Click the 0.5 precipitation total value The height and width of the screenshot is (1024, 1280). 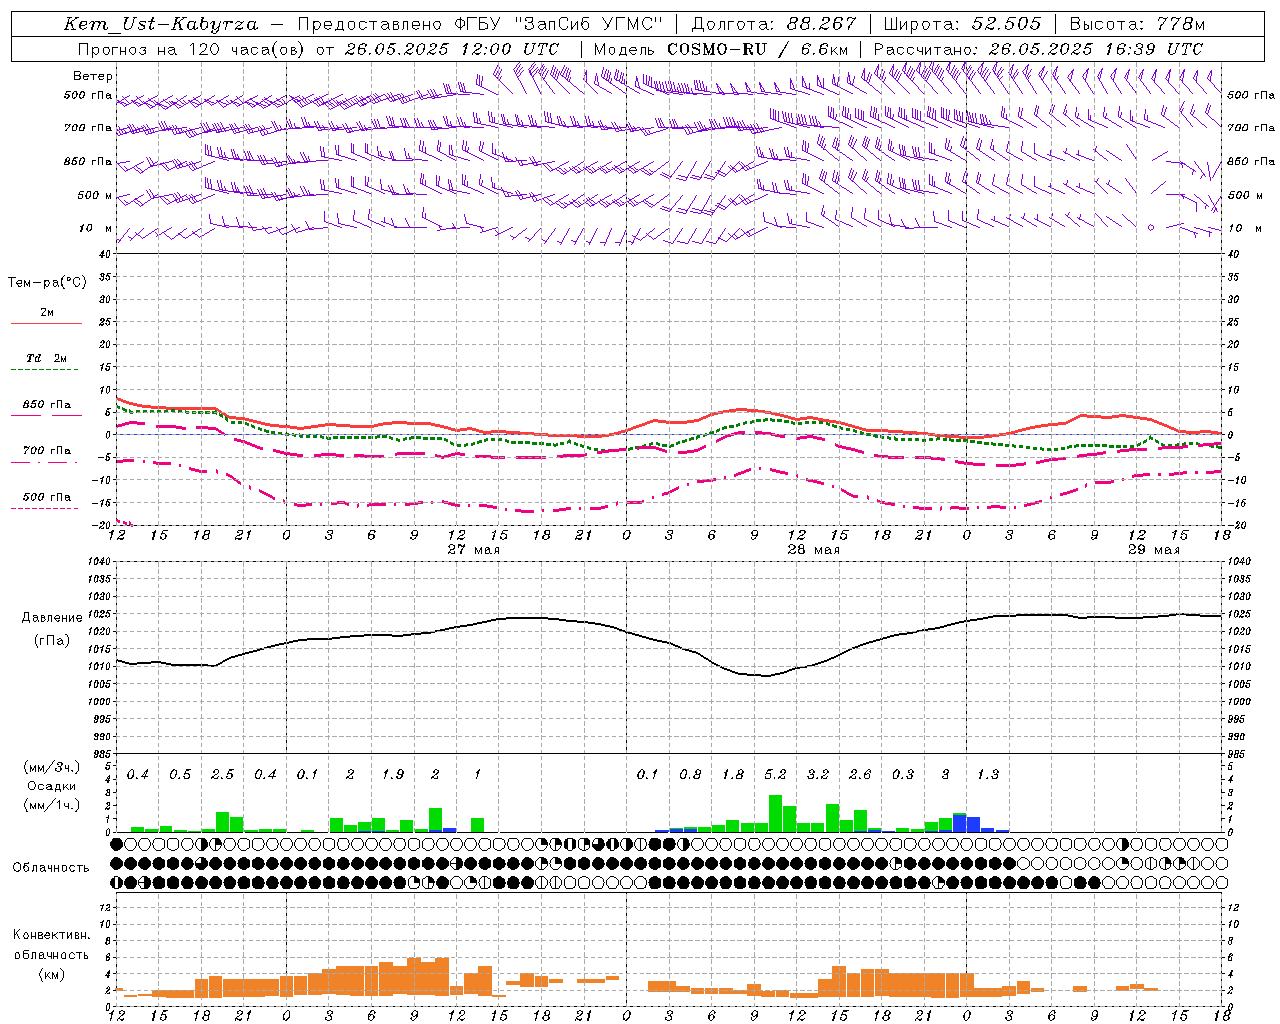pos(180,775)
